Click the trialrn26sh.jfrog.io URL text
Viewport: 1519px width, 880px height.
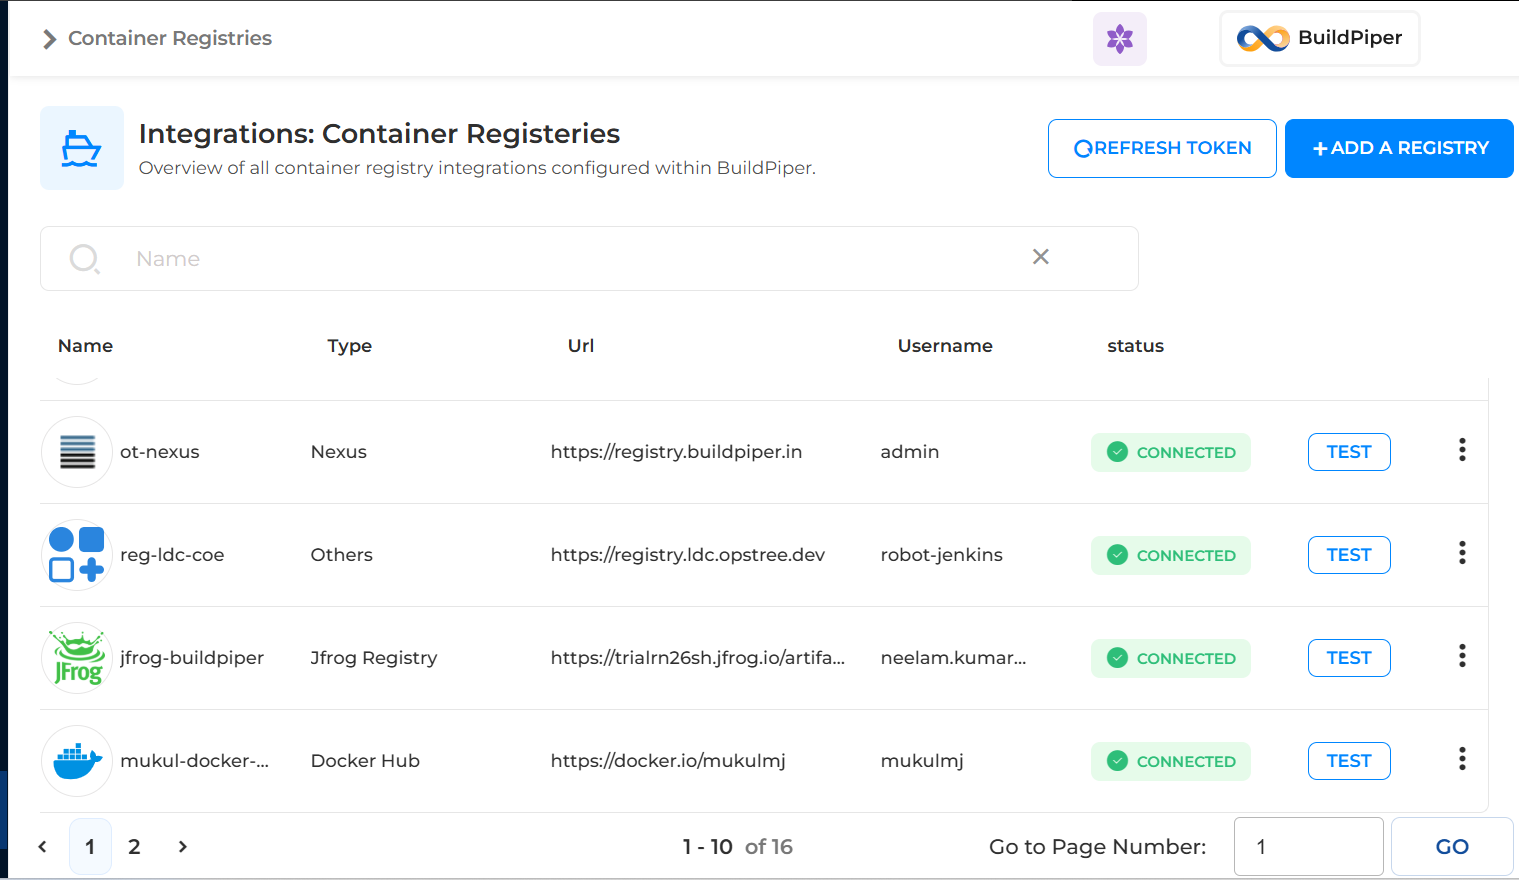pyautogui.click(x=698, y=658)
